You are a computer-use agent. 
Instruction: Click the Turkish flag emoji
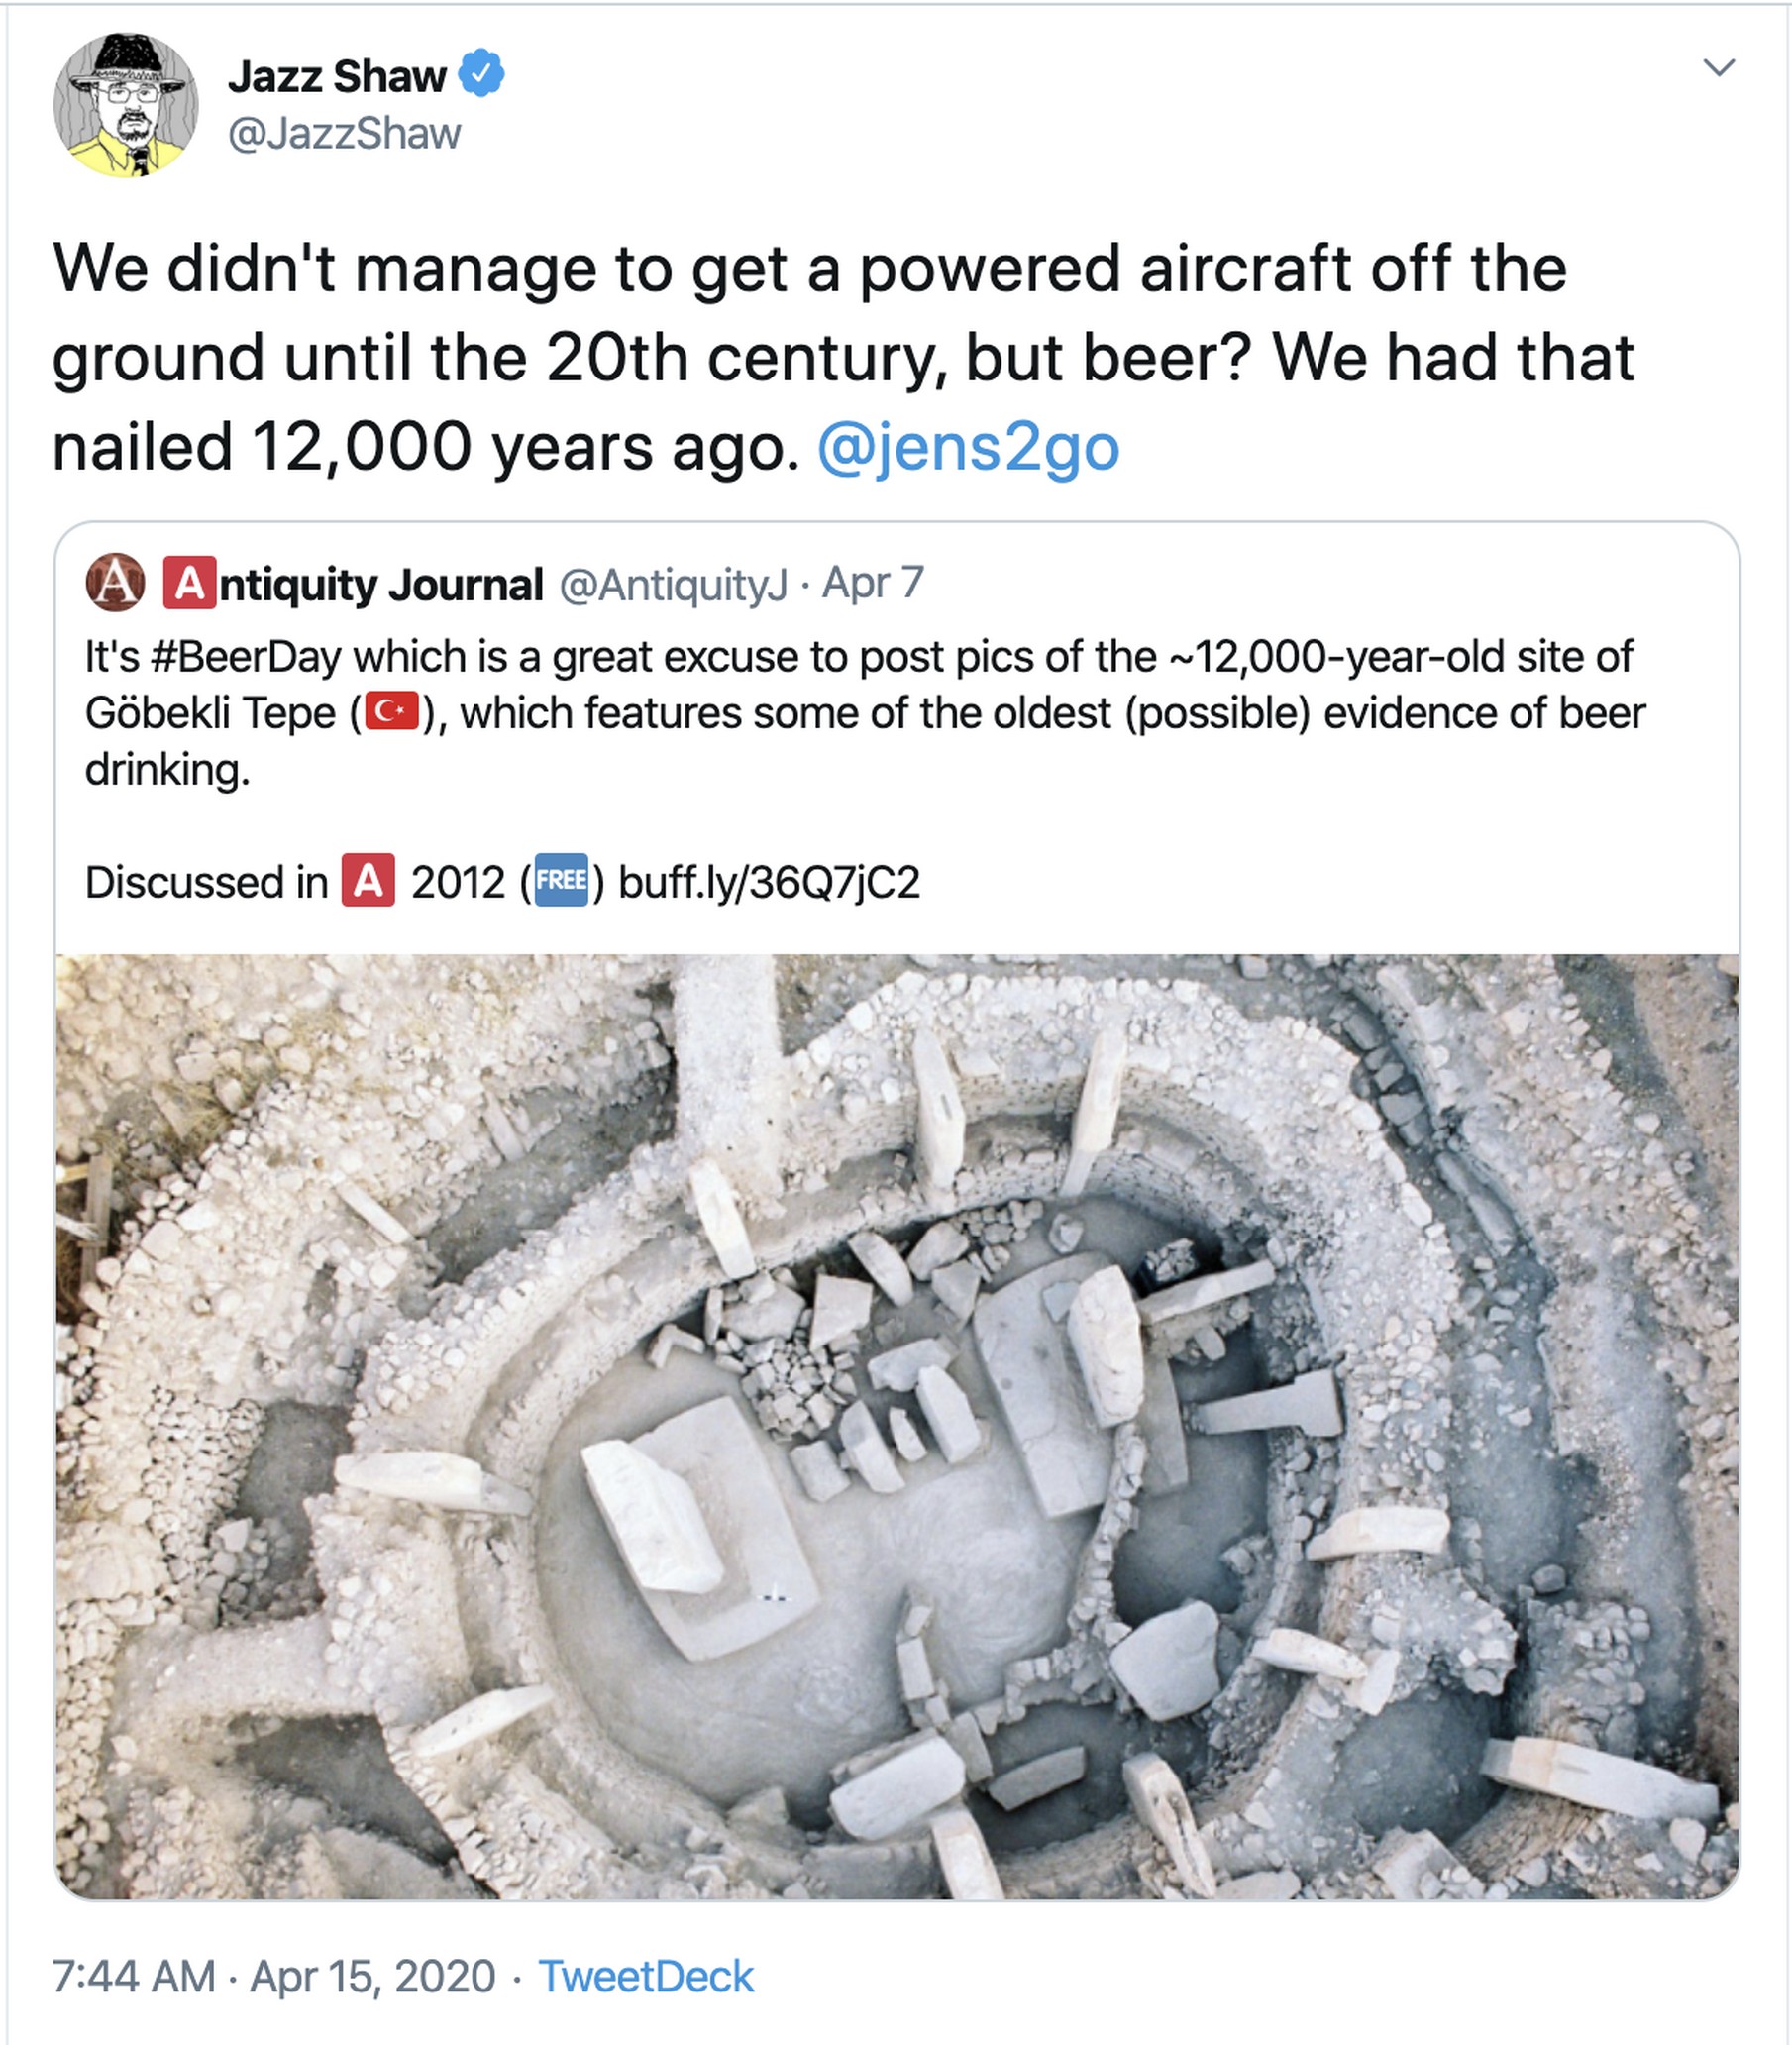click(391, 713)
